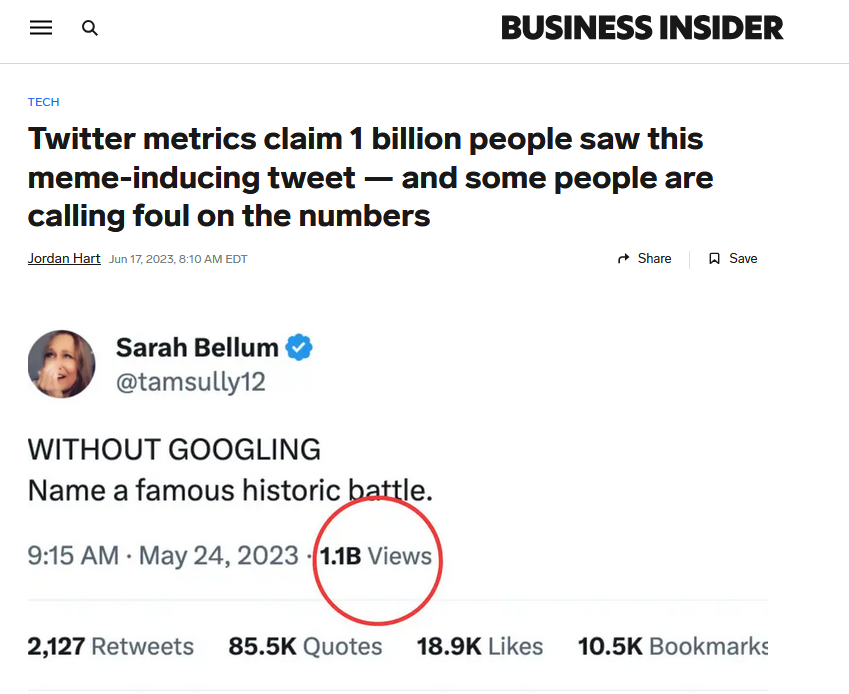Click the 85.5K Quotes count

click(305, 646)
